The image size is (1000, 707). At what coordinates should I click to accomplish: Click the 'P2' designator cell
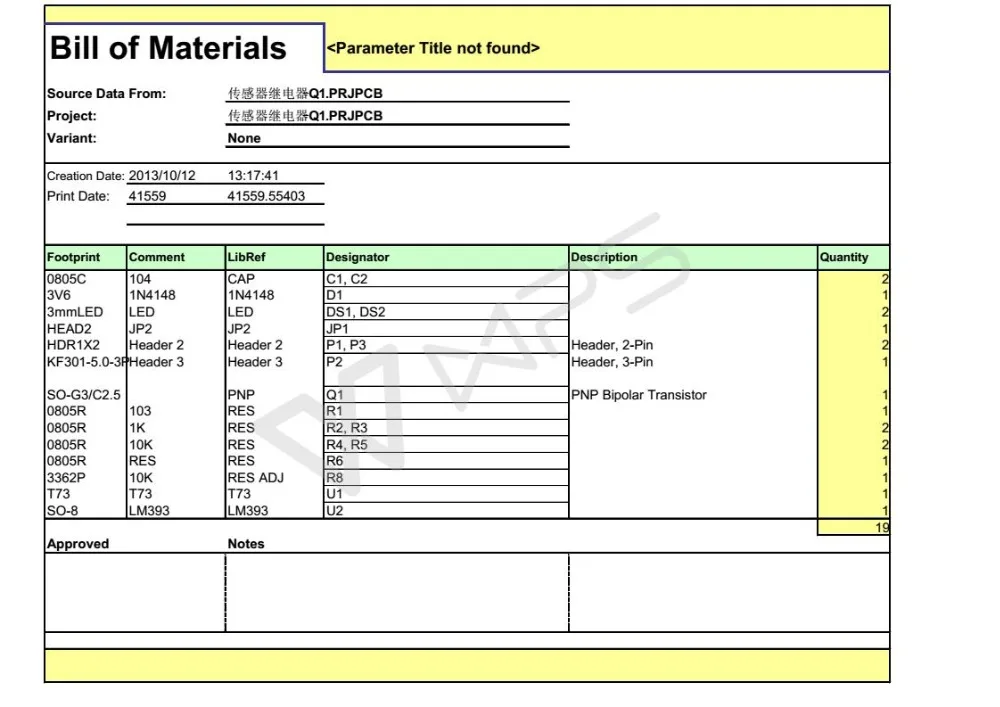pos(446,370)
